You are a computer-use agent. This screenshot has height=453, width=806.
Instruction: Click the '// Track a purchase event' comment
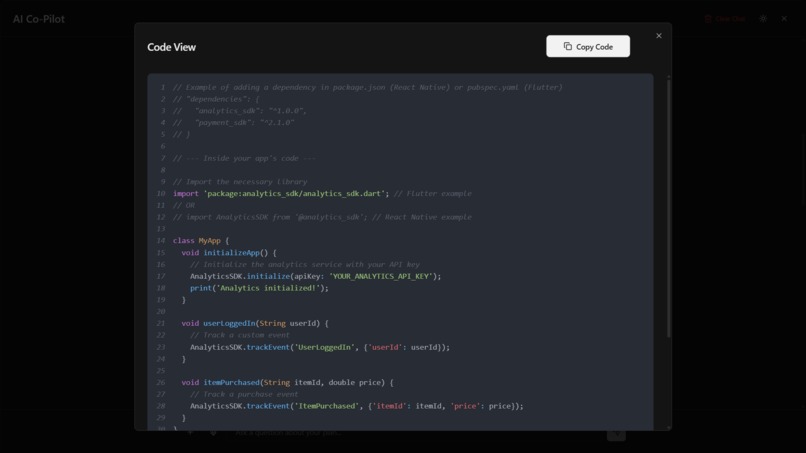pos(244,394)
